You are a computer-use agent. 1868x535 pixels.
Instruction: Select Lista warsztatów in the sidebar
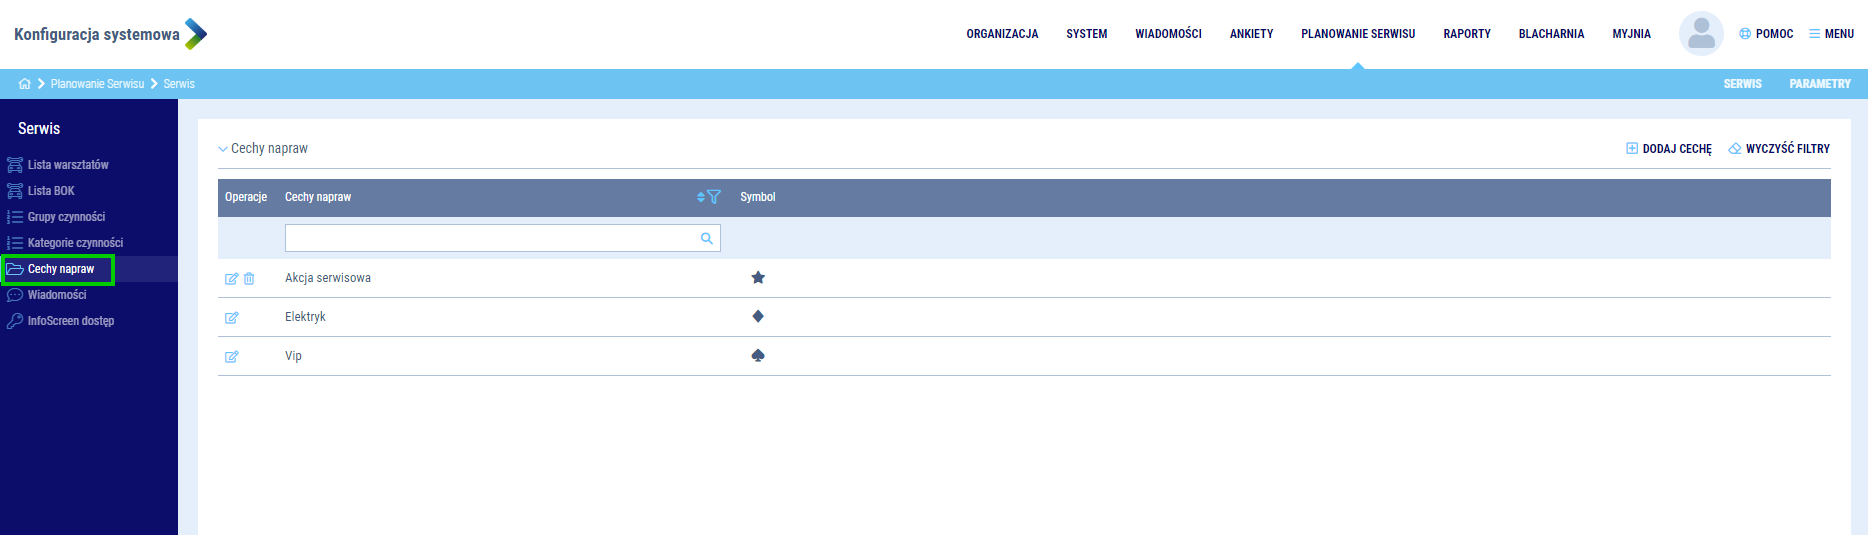tap(67, 165)
